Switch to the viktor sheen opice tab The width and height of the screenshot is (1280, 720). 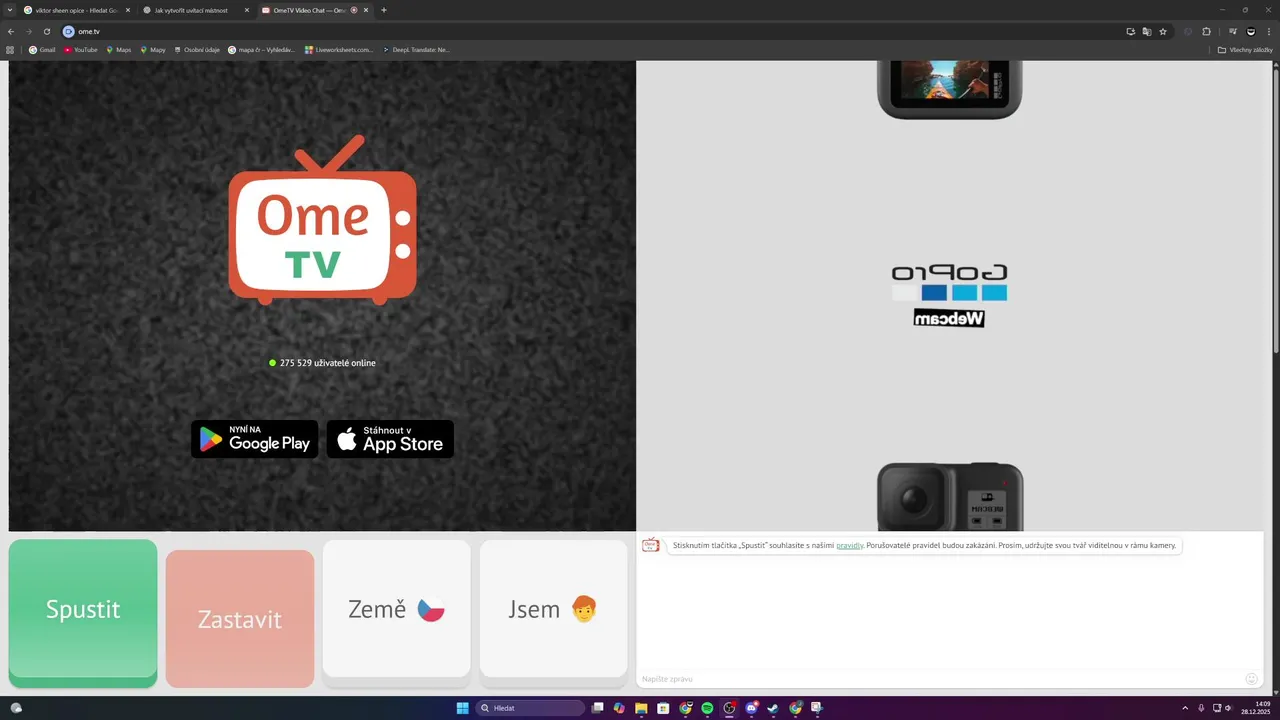click(x=76, y=10)
